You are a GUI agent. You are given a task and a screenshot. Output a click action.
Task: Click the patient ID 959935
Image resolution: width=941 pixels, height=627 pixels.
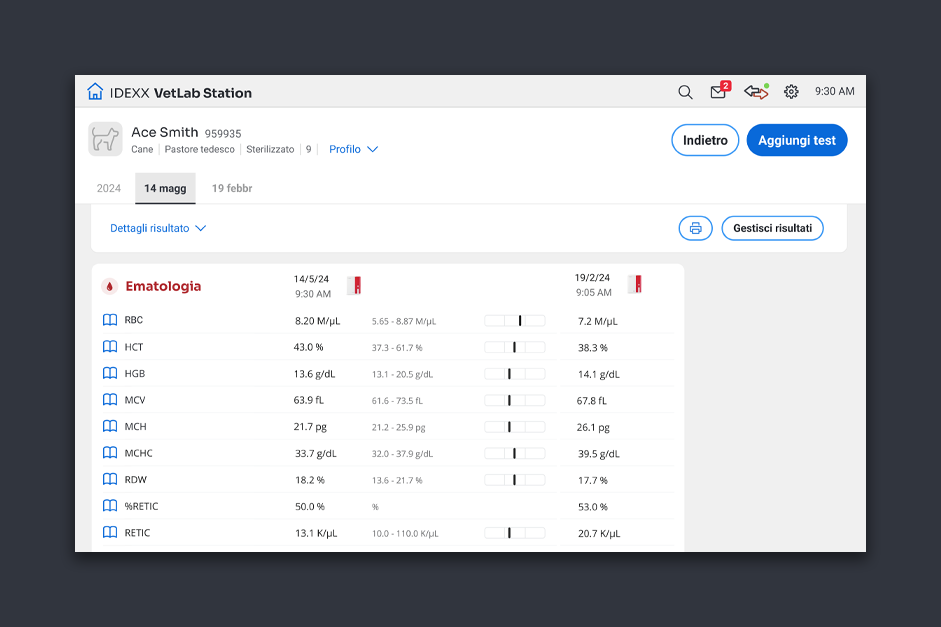click(223, 134)
